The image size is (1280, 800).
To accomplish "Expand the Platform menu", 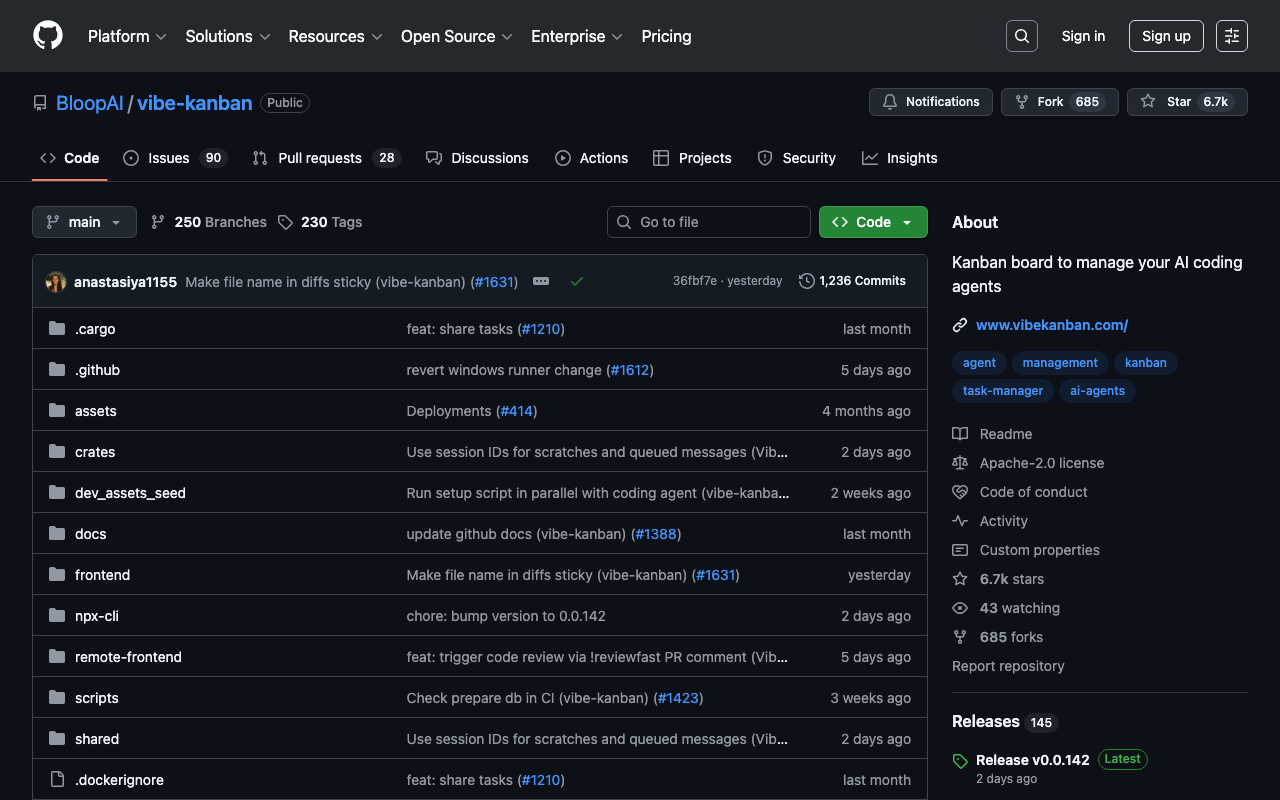I will (x=126, y=36).
